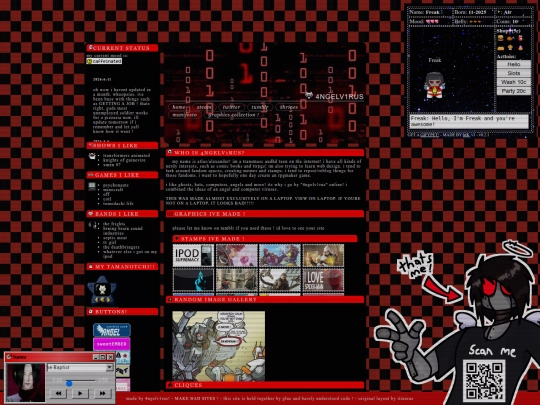The width and height of the screenshot is (540, 405).
Task: Say Hello to the pet
Action: pos(513,64)
